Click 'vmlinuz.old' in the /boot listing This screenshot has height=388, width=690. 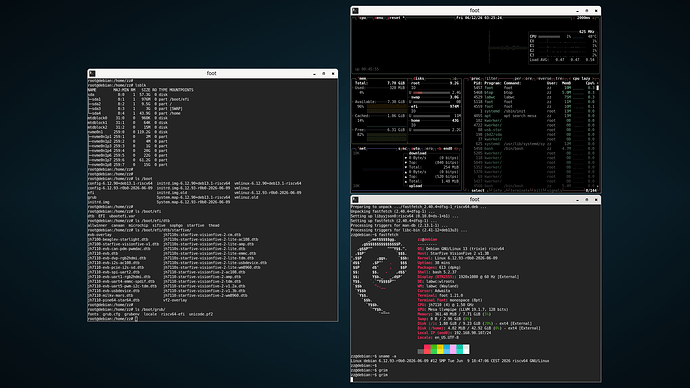click(246, 198)
